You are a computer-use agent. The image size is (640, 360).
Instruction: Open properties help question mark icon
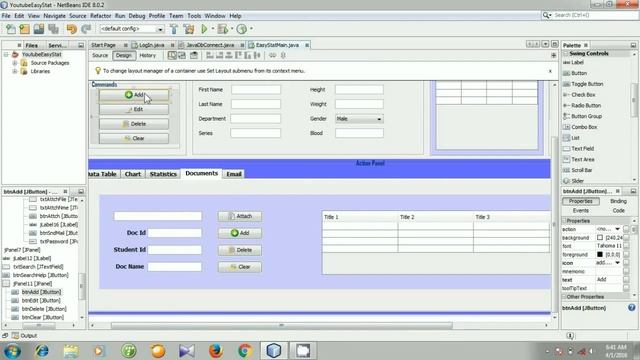[x=631, y=308]
